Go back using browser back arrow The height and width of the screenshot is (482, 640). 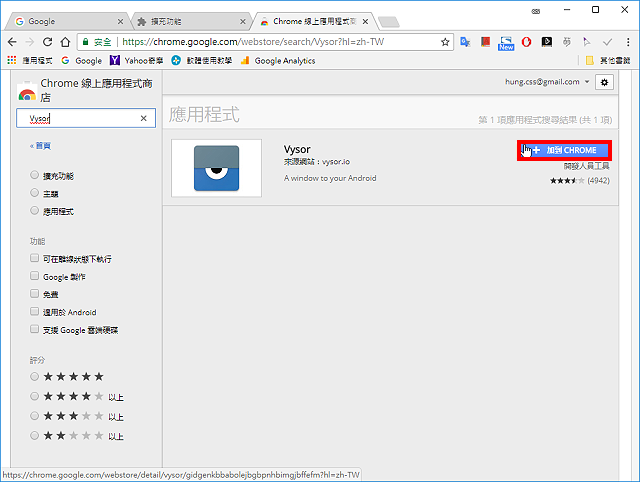[x=12, y=42]
